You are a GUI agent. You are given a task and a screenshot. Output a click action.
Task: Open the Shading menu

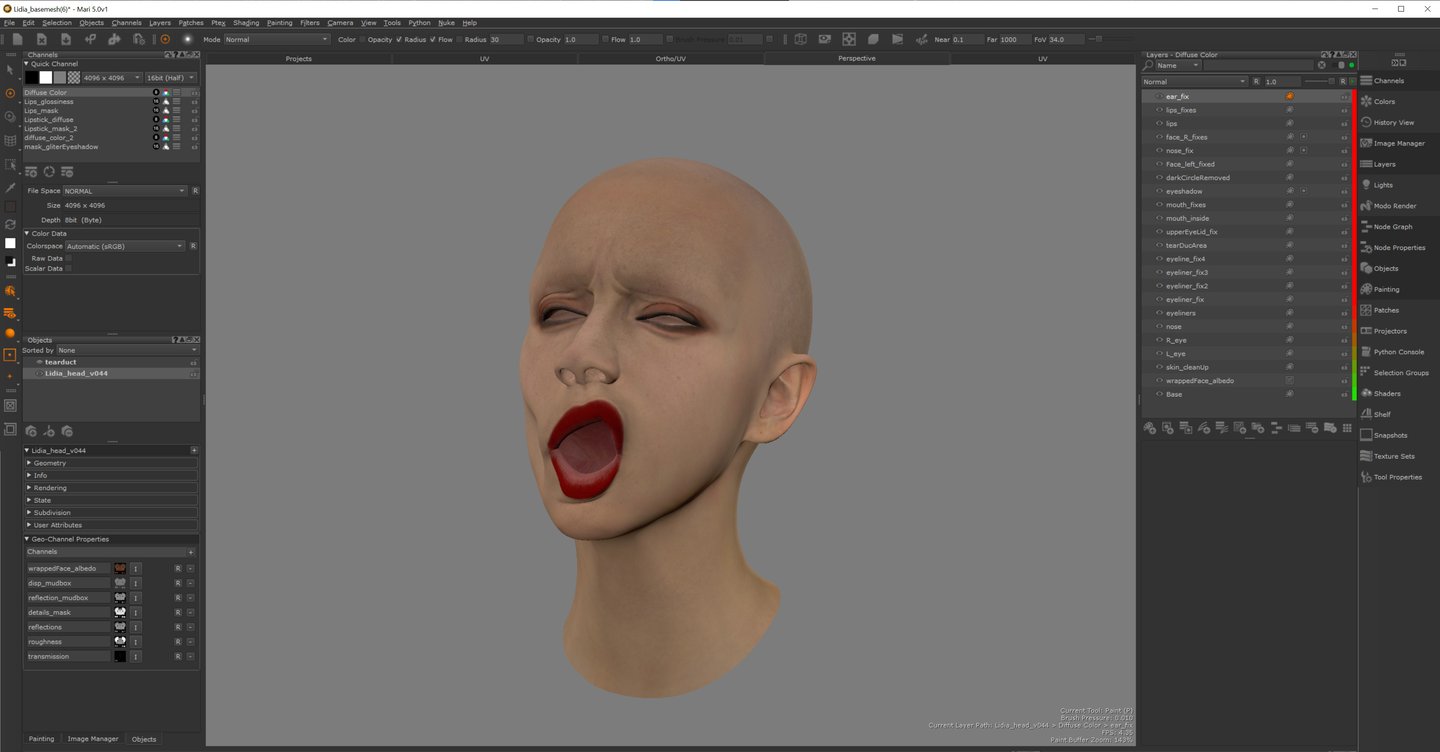[246, 22]
